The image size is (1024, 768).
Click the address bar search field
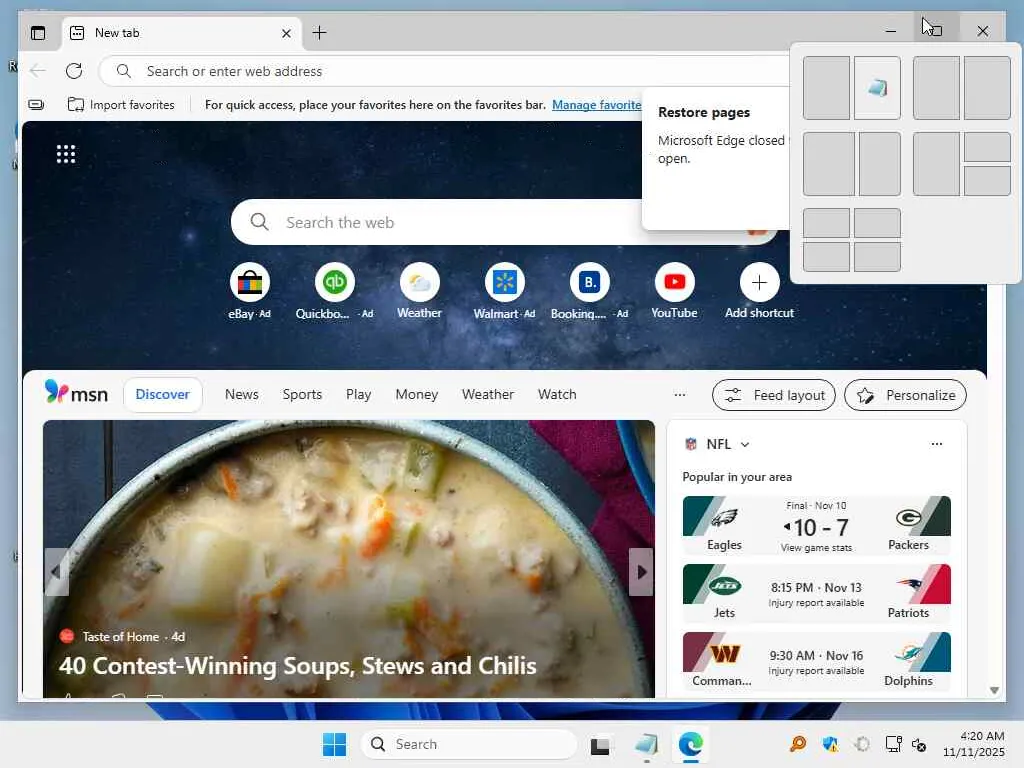click(x=444, y=71)
